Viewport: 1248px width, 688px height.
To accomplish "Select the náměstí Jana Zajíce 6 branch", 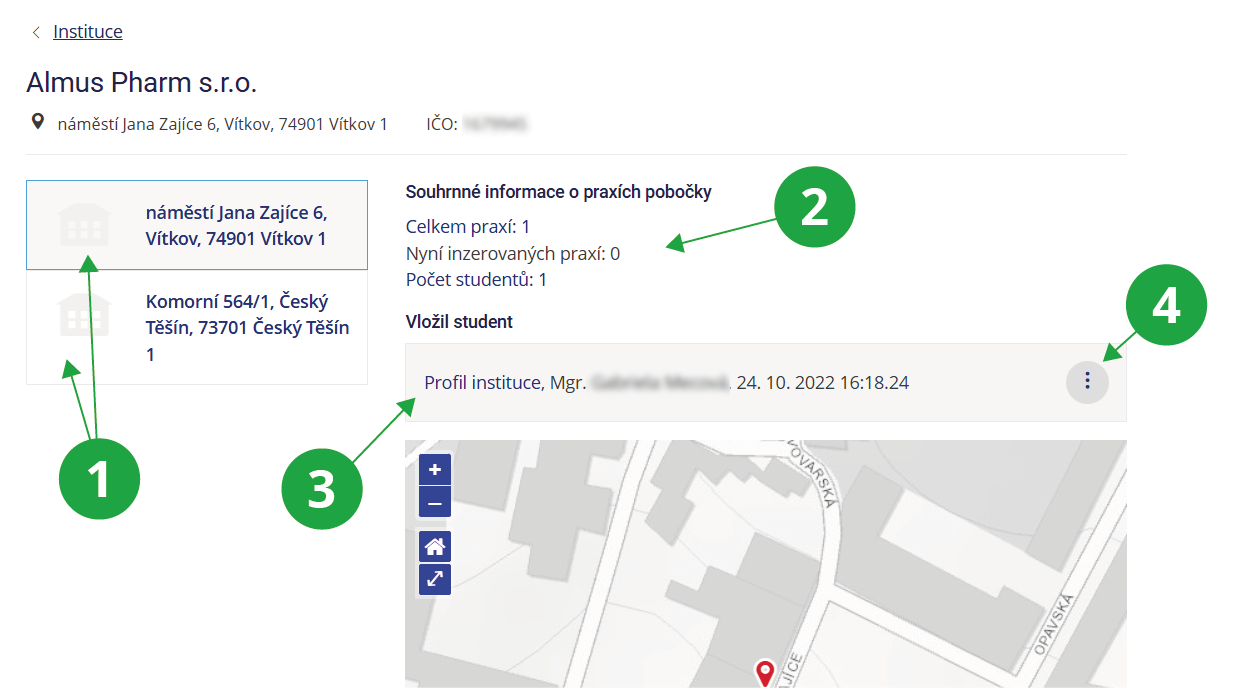I will click(236, 225).
